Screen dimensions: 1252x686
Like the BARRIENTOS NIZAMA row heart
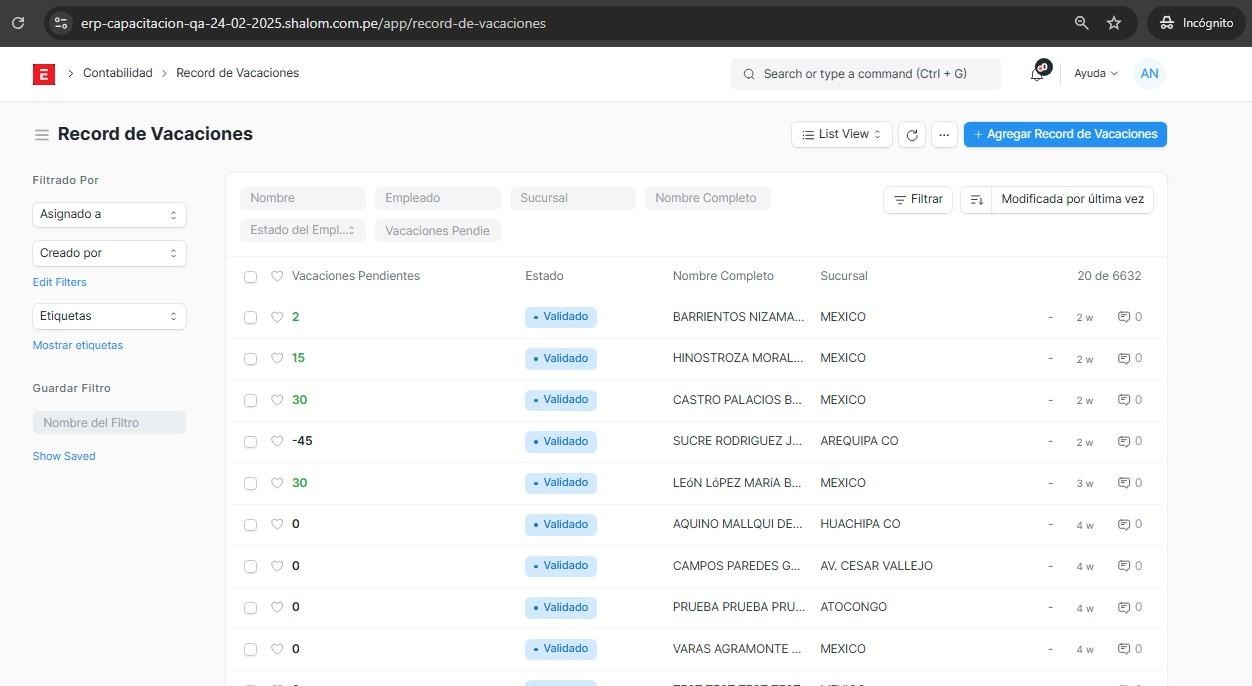pyautogui.click(x=277, y=317)
